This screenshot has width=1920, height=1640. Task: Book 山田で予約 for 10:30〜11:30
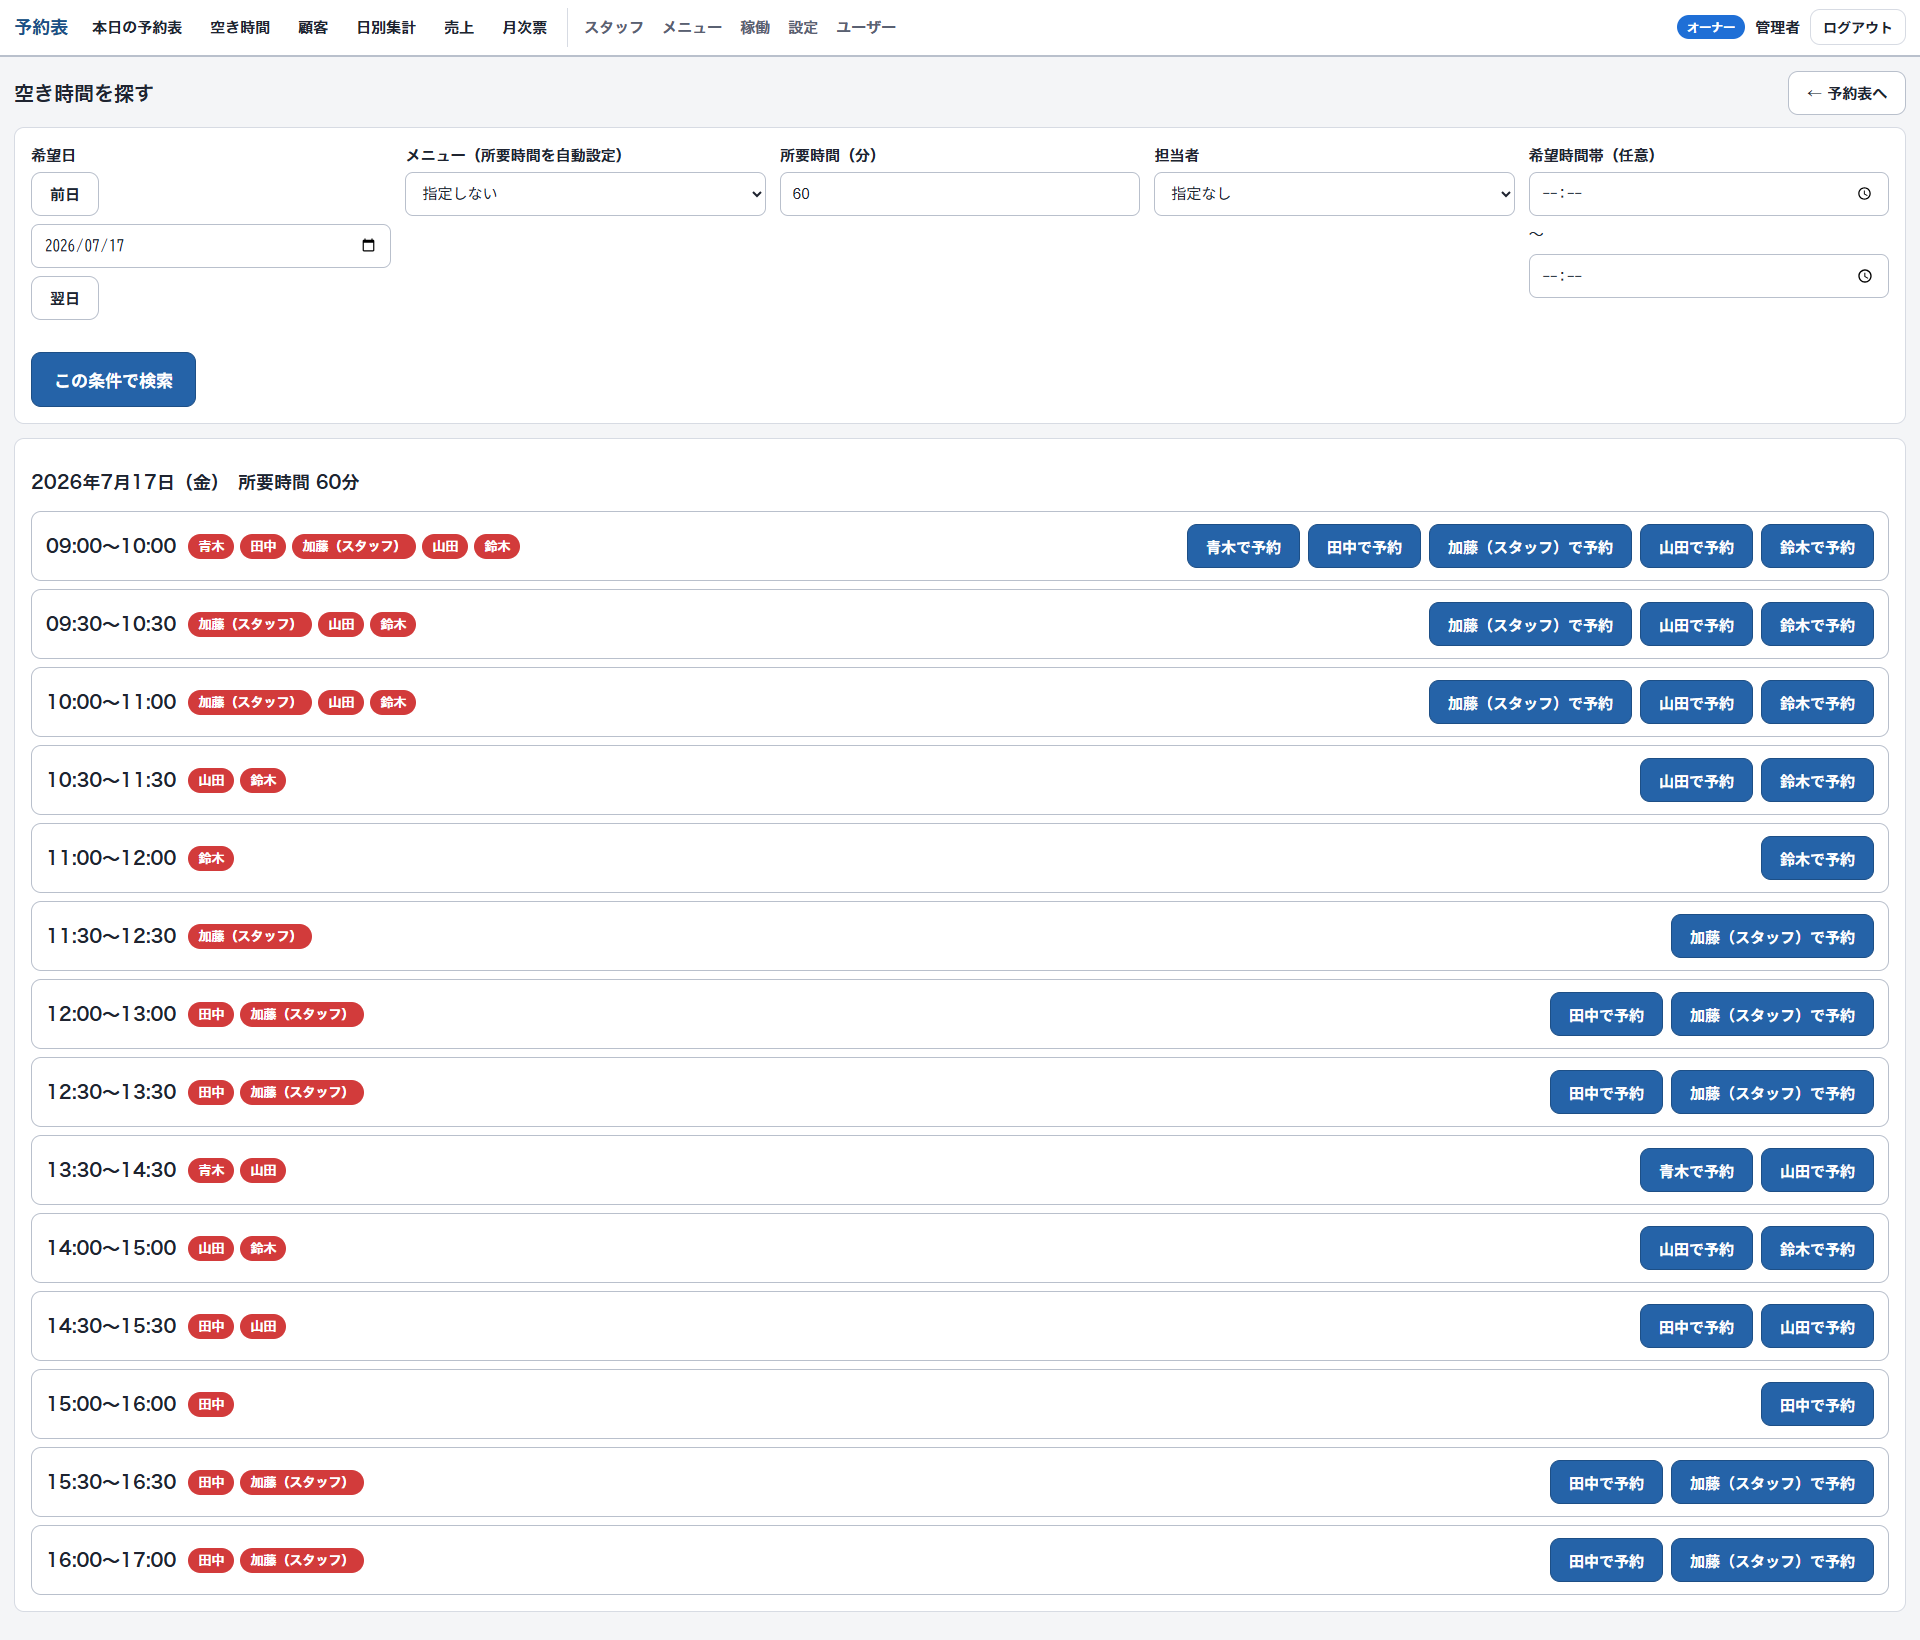[x=1696, y=780]
